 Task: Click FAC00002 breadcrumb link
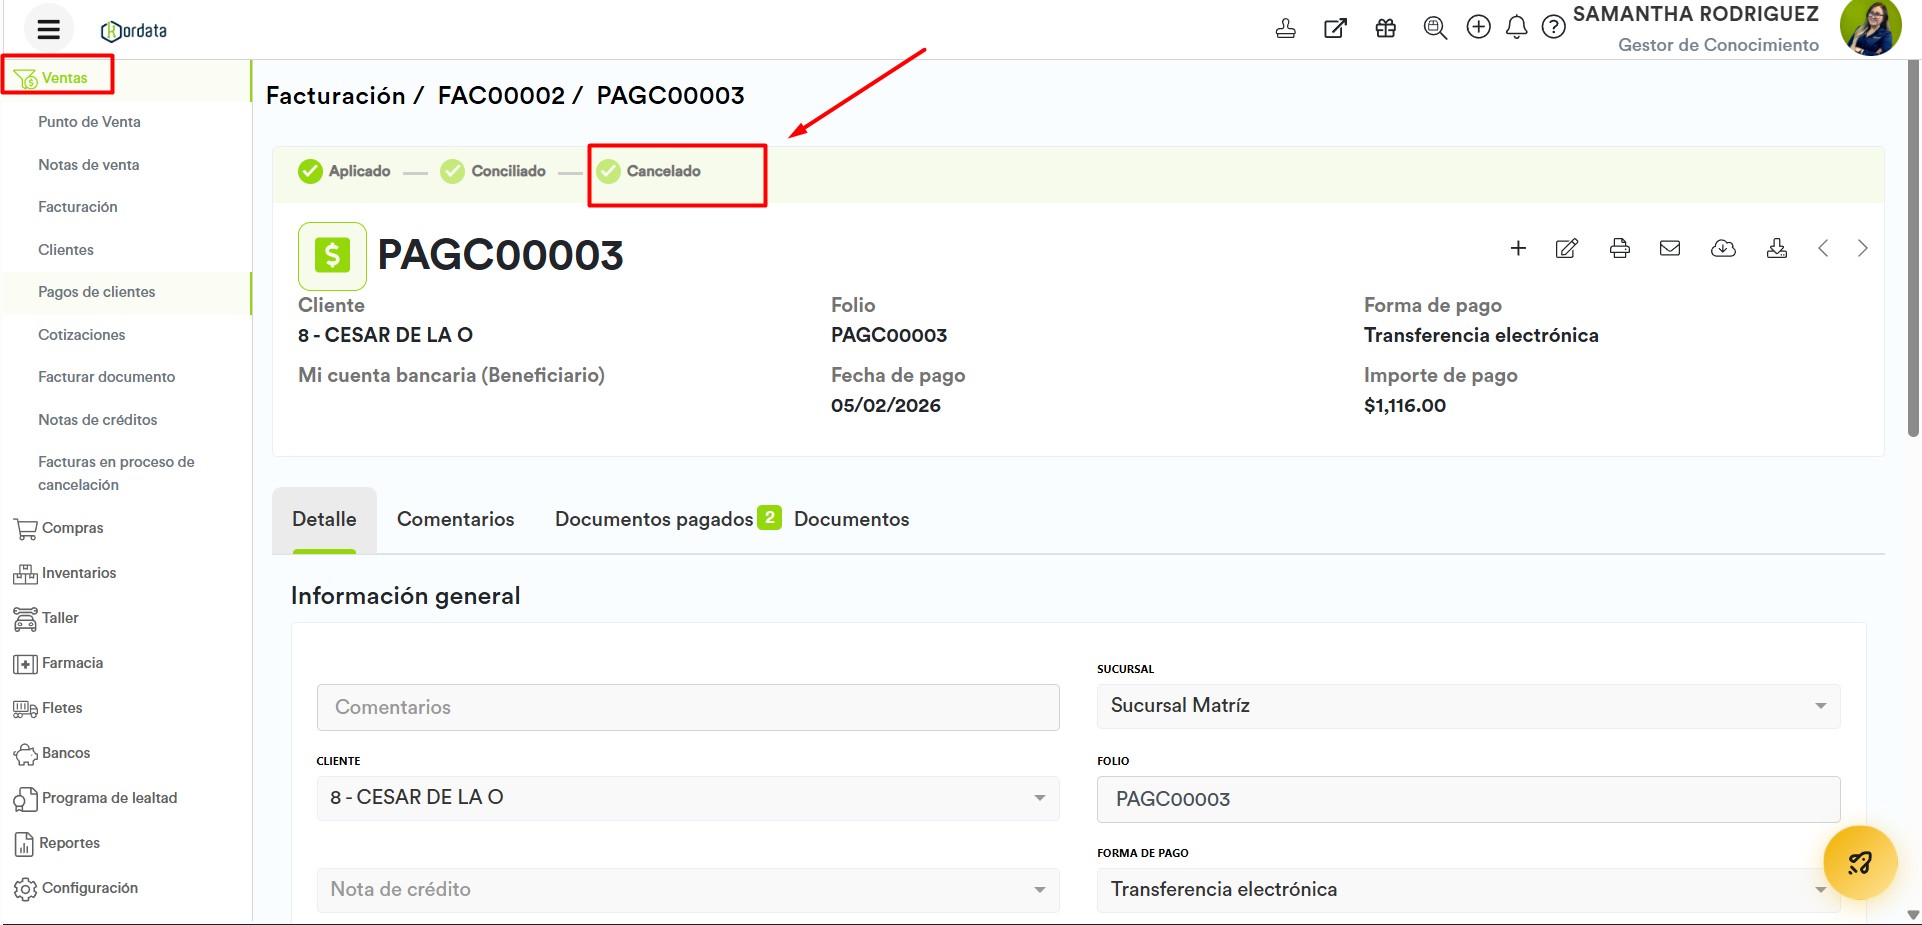[x=501, y=96]
